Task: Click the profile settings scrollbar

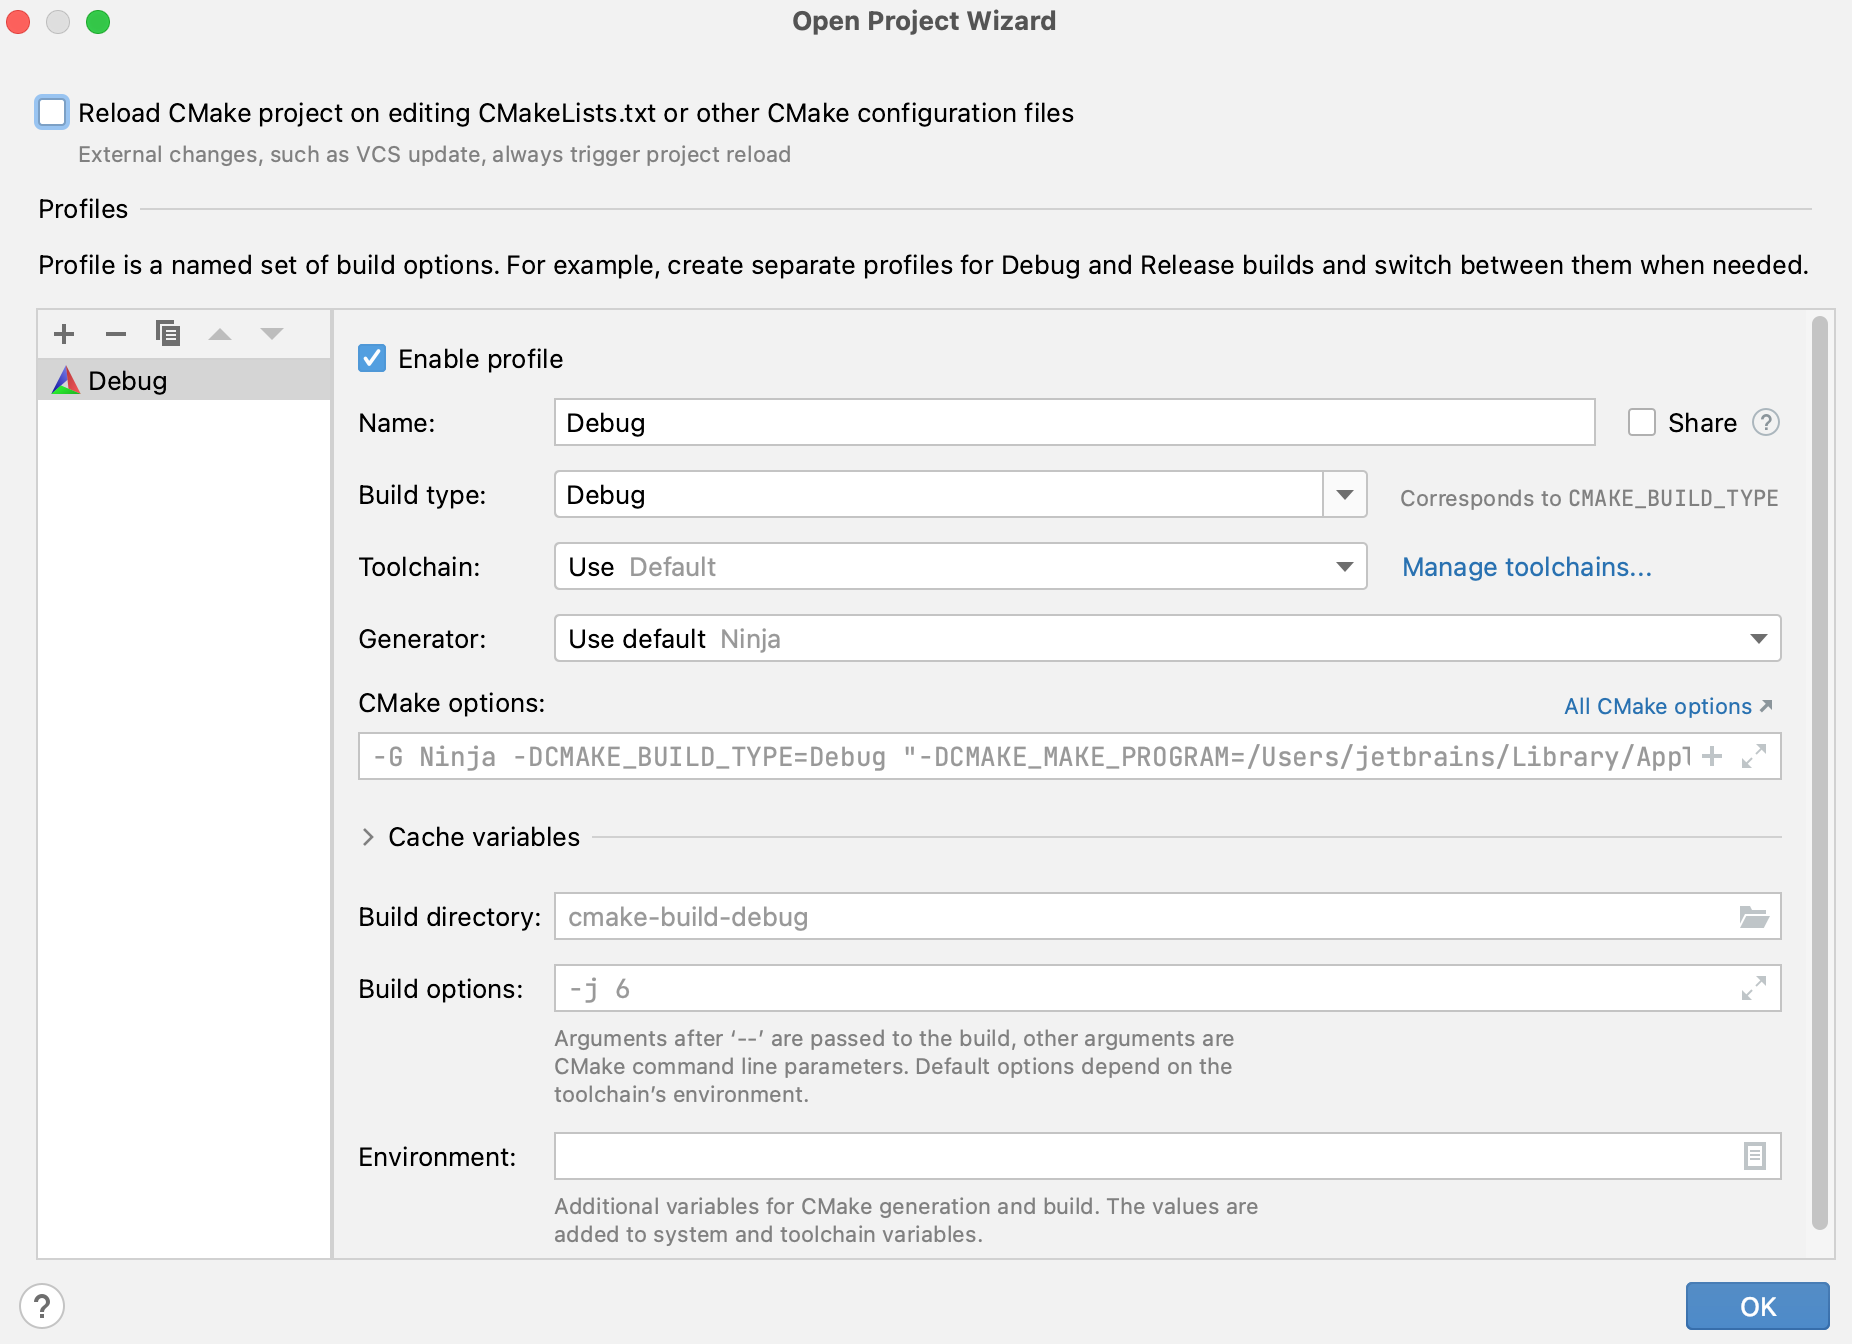Action: pos(1820,772)
